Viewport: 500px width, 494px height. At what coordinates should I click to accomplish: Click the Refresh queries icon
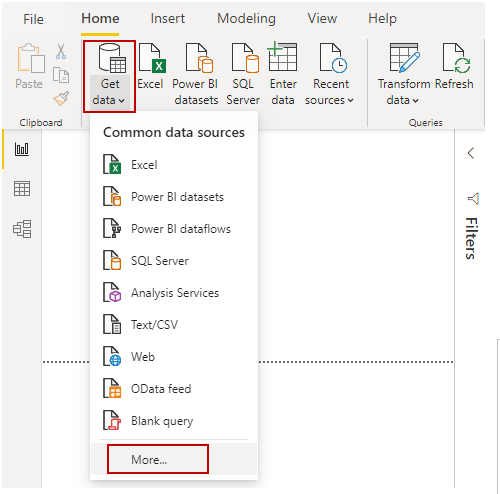point(456,58)
